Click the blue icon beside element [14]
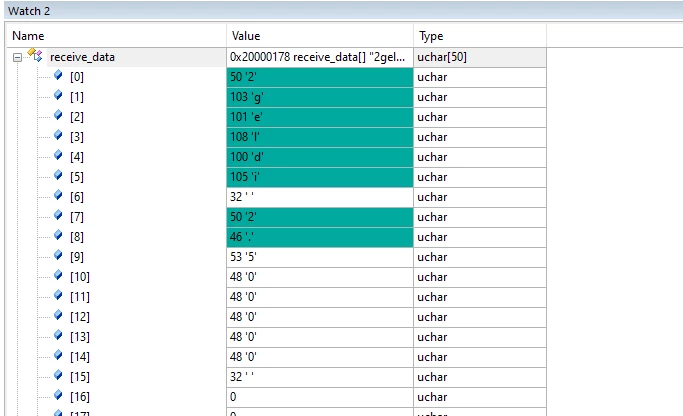 click(58, 355)
